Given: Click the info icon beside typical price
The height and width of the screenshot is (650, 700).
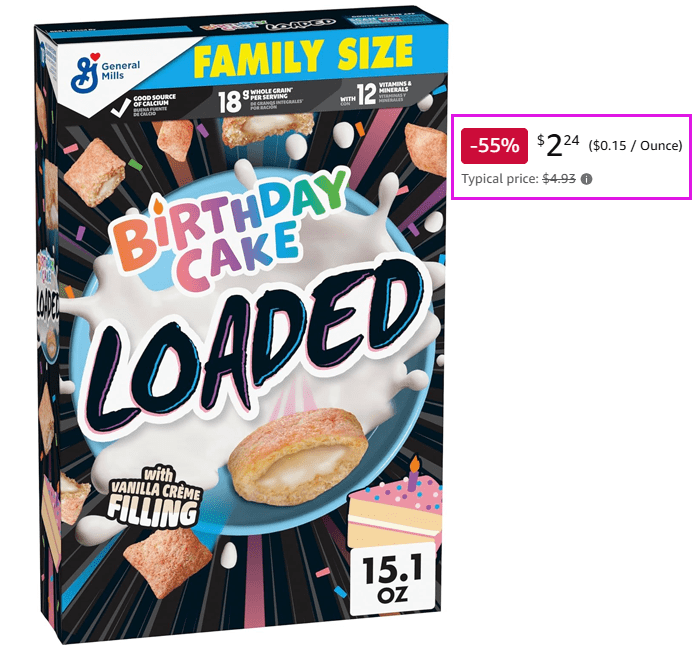Looking at the screenshot, I should pyautogui.click(x=587, y=179).
